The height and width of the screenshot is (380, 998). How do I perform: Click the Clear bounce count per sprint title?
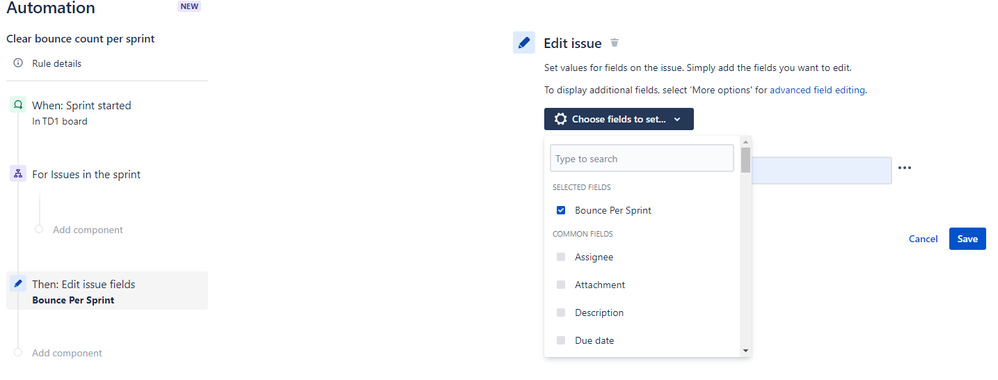[81, 39]
